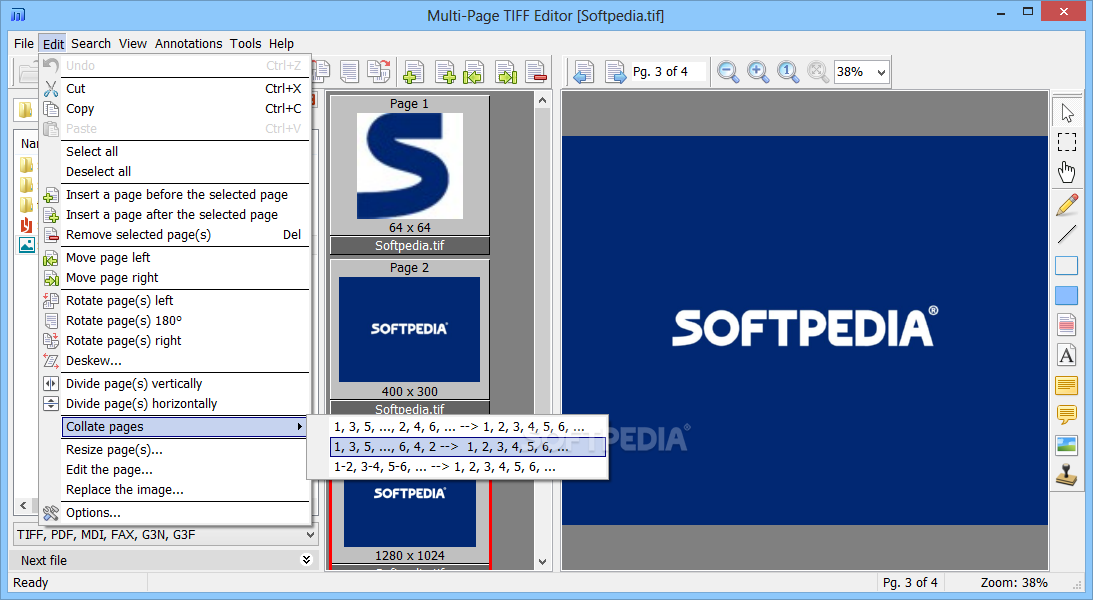Viewport: 1093px width, 600px height.
Task: Click the Rotate 180° toolbar icon
Action: [349, 71]
